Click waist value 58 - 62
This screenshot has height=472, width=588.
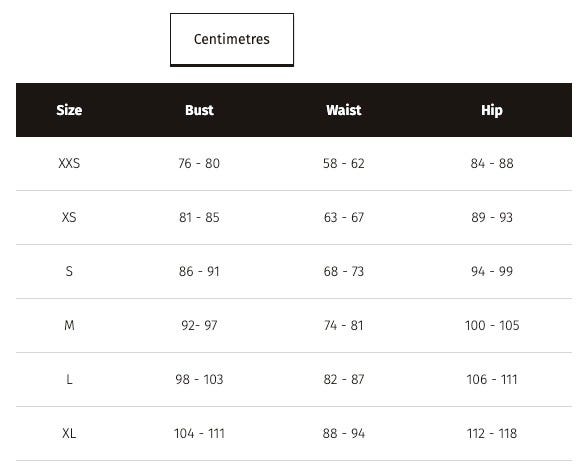tap(344, 163)
